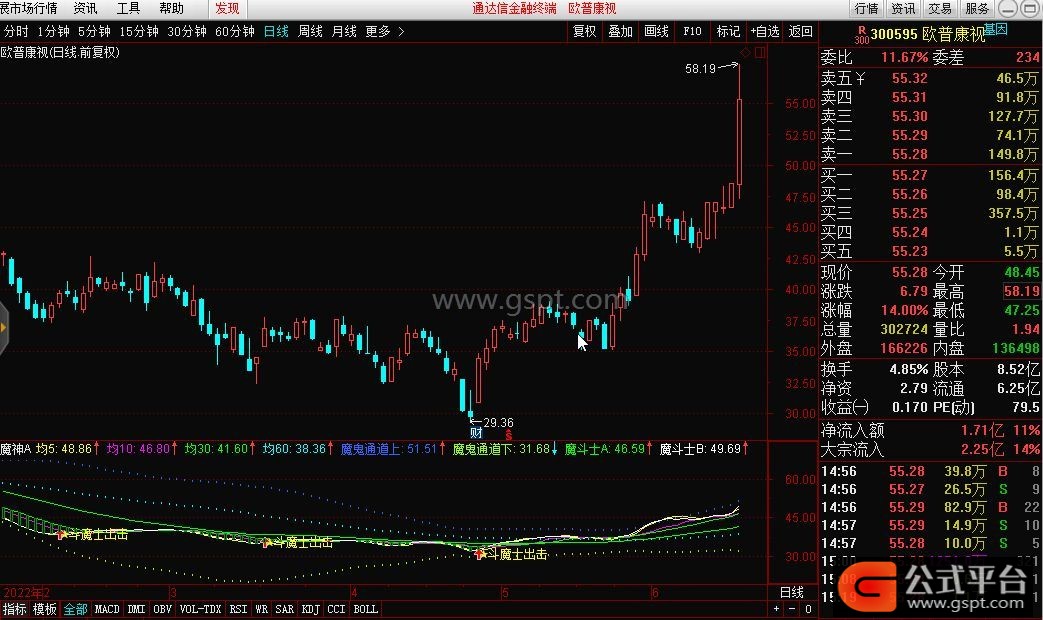Open the 基因 link beside stock name

(x=996, y=29)
